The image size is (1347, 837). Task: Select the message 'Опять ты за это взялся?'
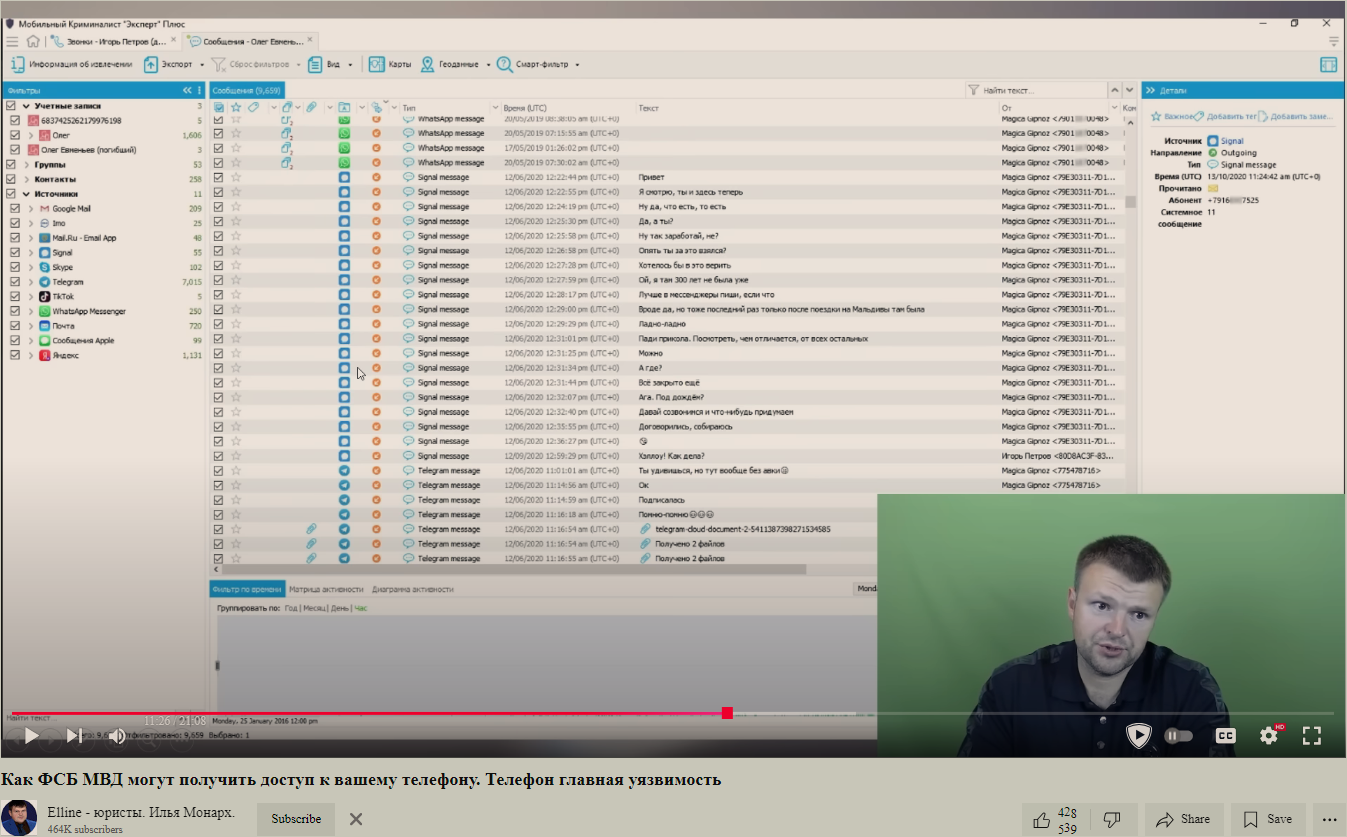click(682, 250)
